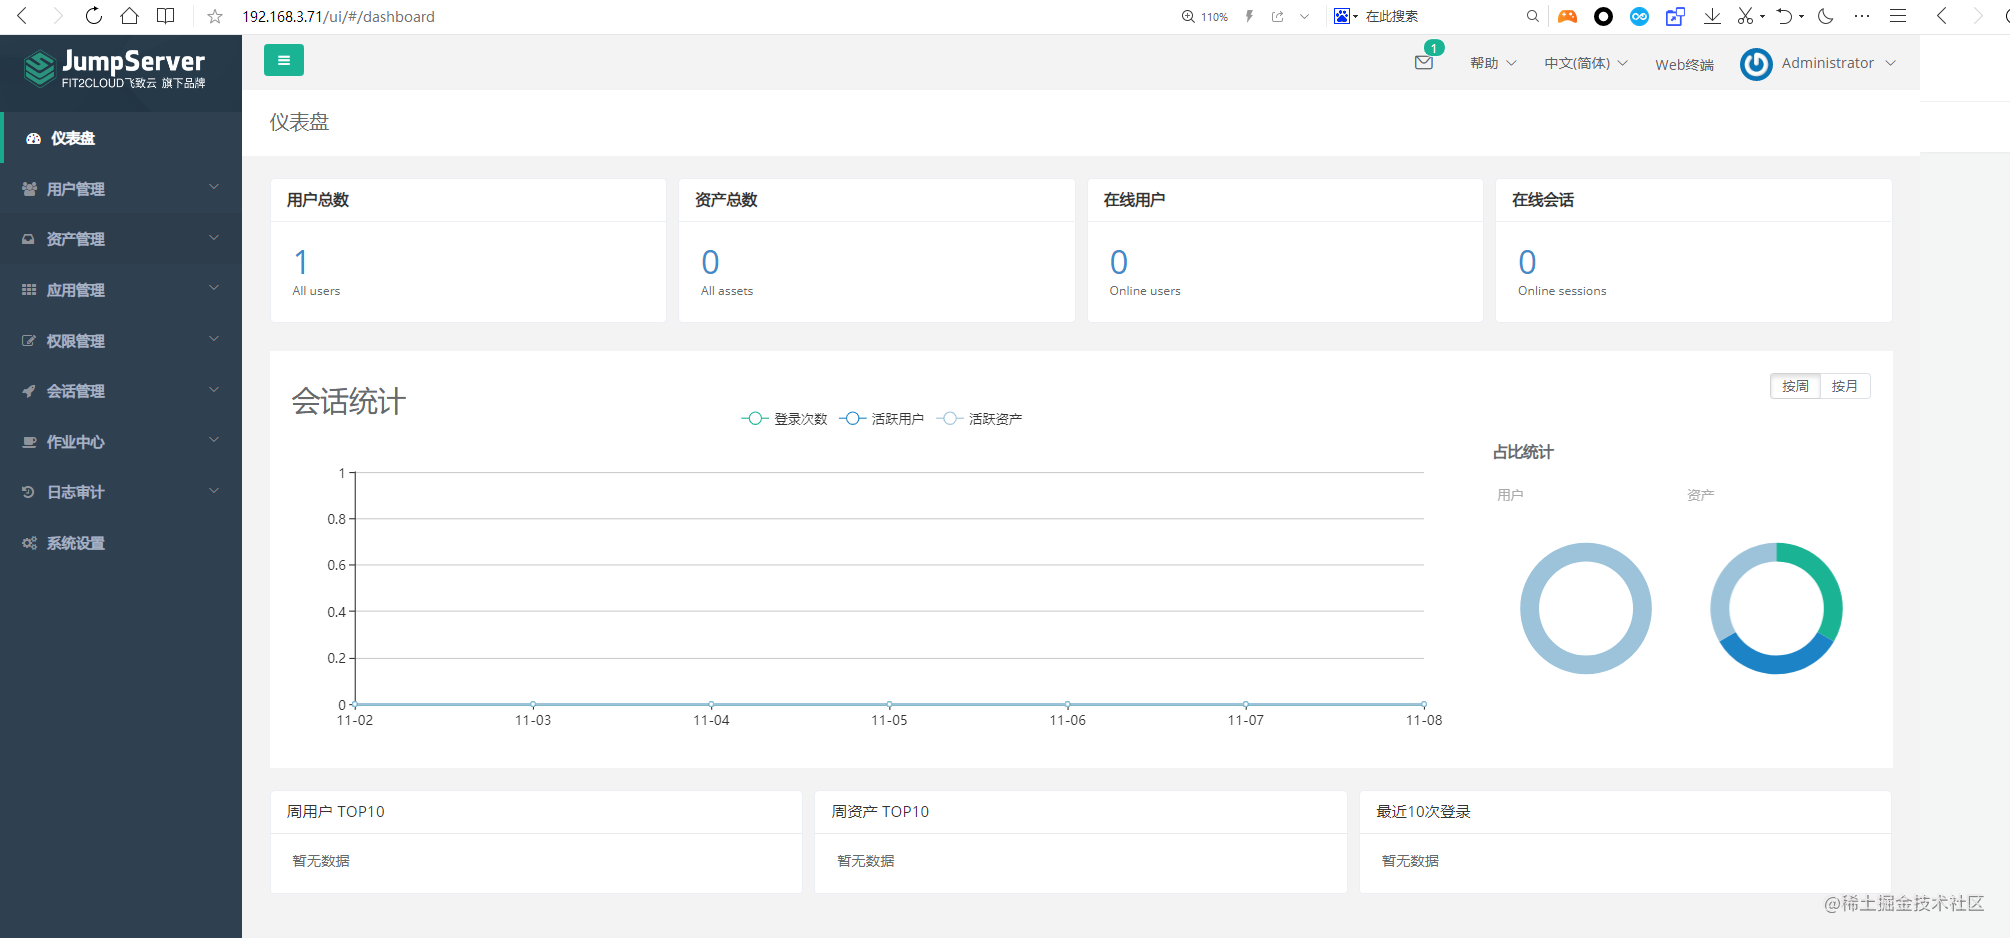
Task: Expand 会话管理 sidebar menu
Action: pos(121,391)
